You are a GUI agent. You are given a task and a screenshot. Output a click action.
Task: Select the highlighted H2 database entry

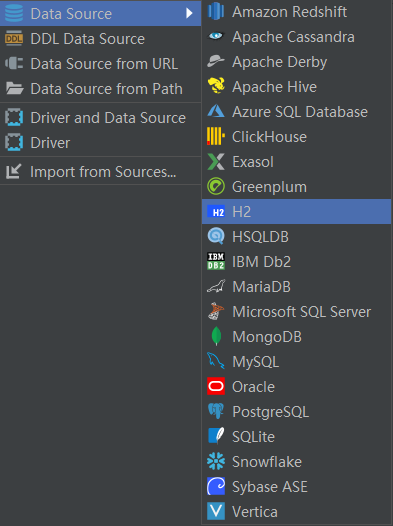[296, 212]
